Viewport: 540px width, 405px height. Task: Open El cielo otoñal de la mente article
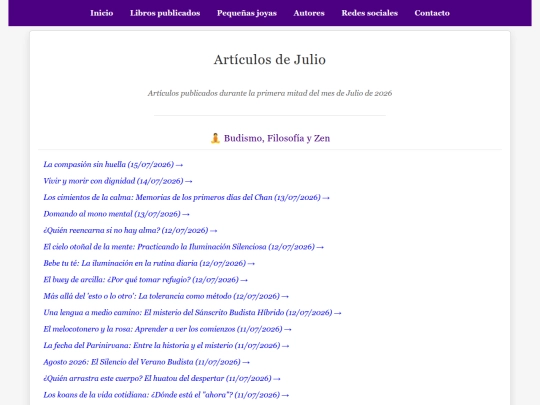[x=184, y=247]
